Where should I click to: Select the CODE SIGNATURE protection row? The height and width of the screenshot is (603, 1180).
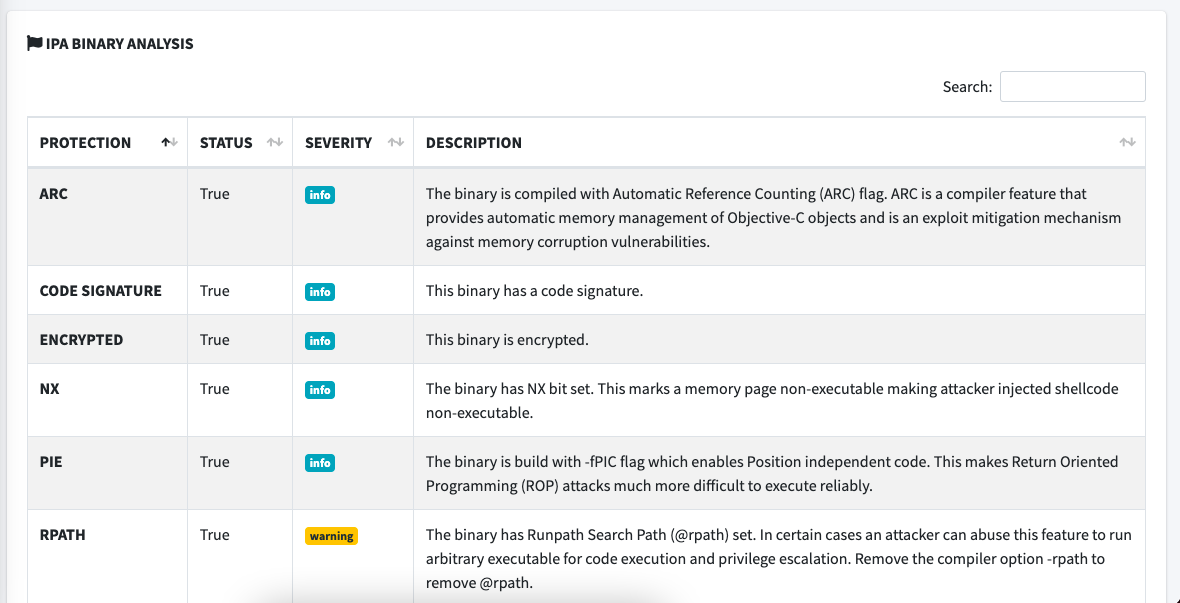(99, 290)
